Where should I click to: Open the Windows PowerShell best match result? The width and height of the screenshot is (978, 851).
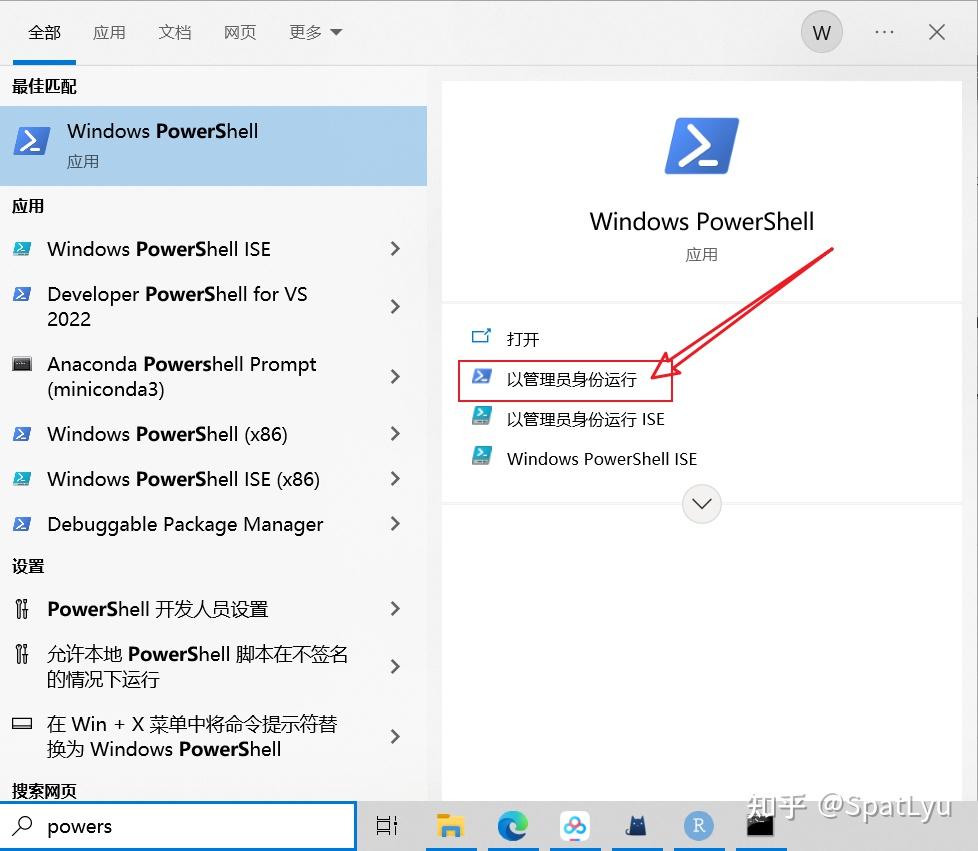pos(213,145)
